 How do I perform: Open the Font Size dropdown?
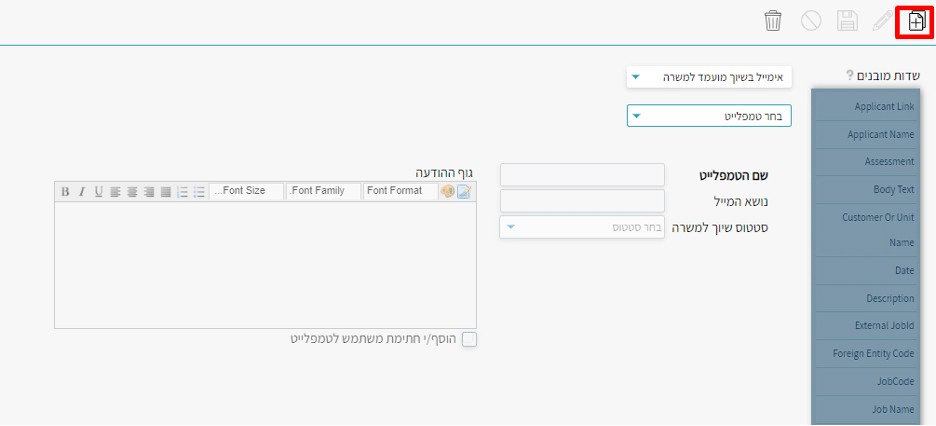[246, 191]
